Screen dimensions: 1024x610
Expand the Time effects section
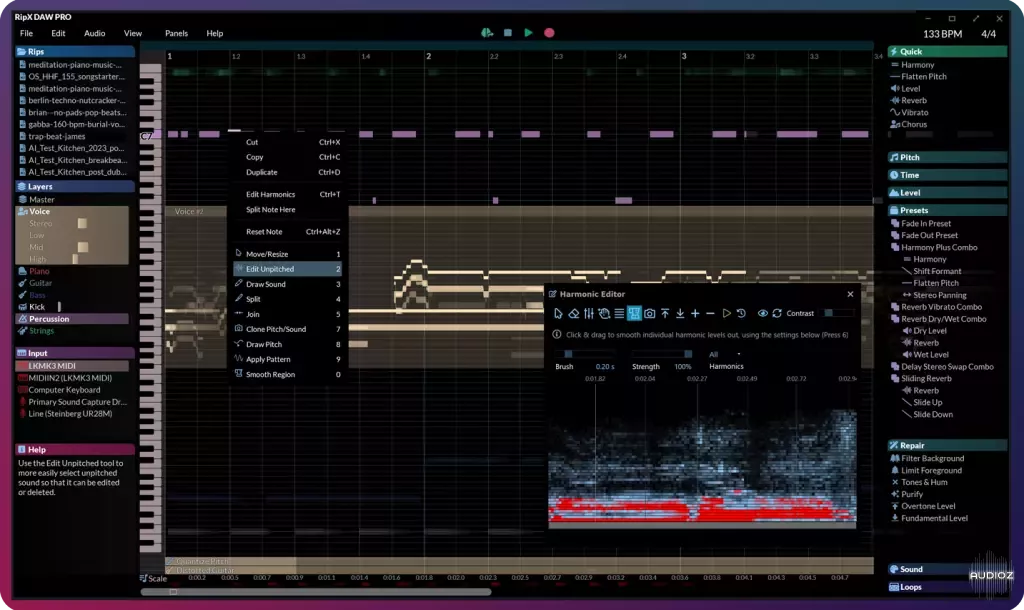click(947, 175)
